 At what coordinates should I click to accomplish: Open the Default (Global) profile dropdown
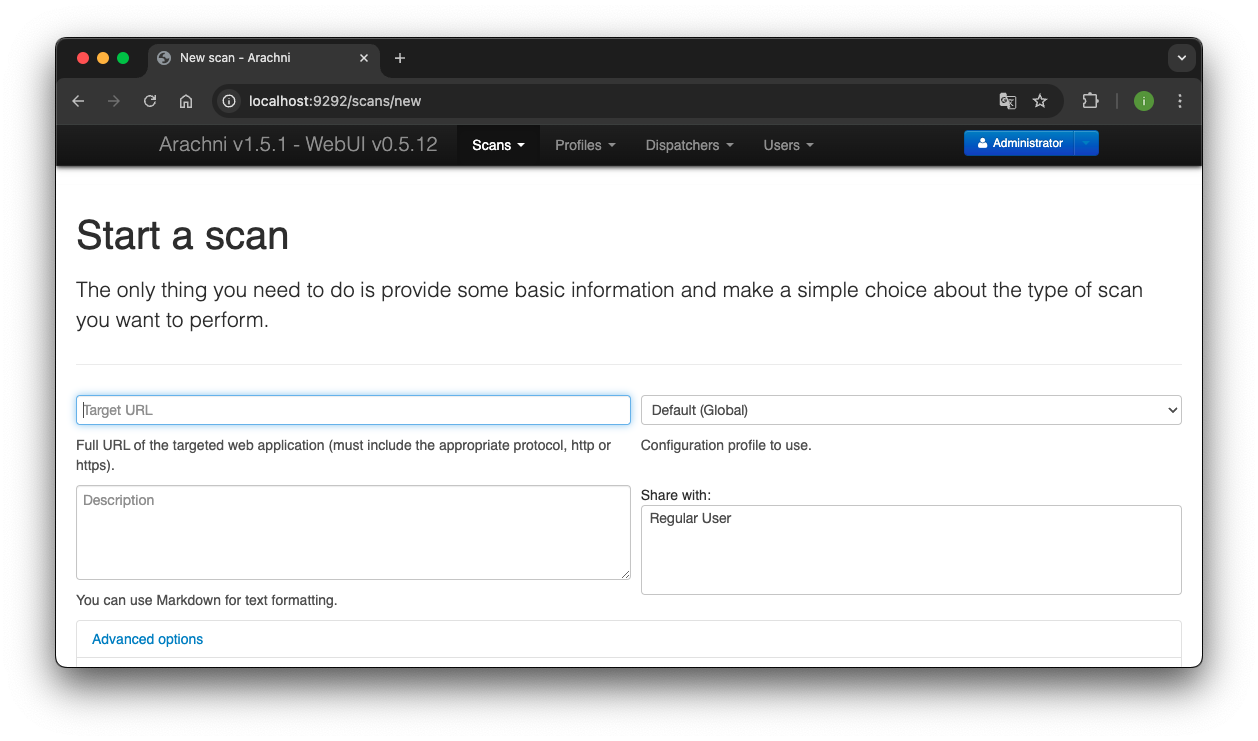[x=911, y=410]
